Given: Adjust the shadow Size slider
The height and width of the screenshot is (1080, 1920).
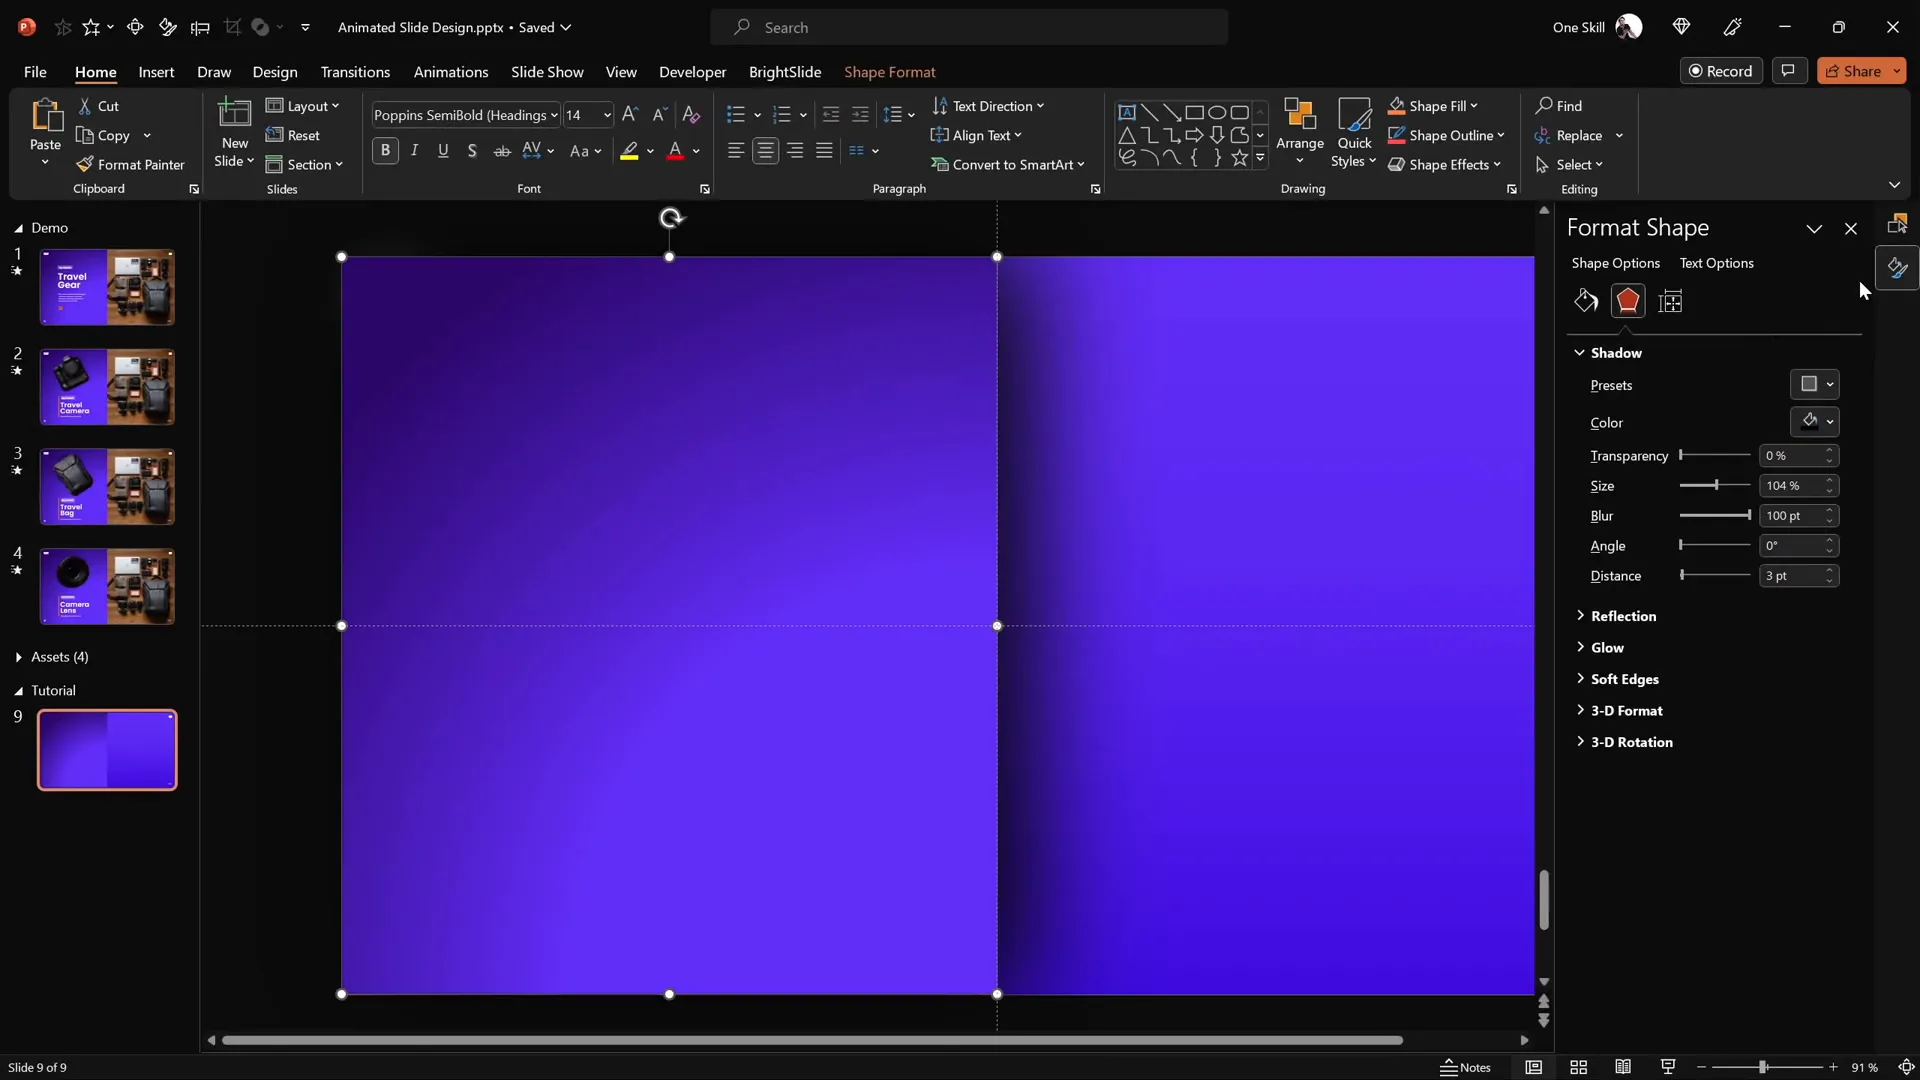Looking at the screenshot, I should (1716, 485).
